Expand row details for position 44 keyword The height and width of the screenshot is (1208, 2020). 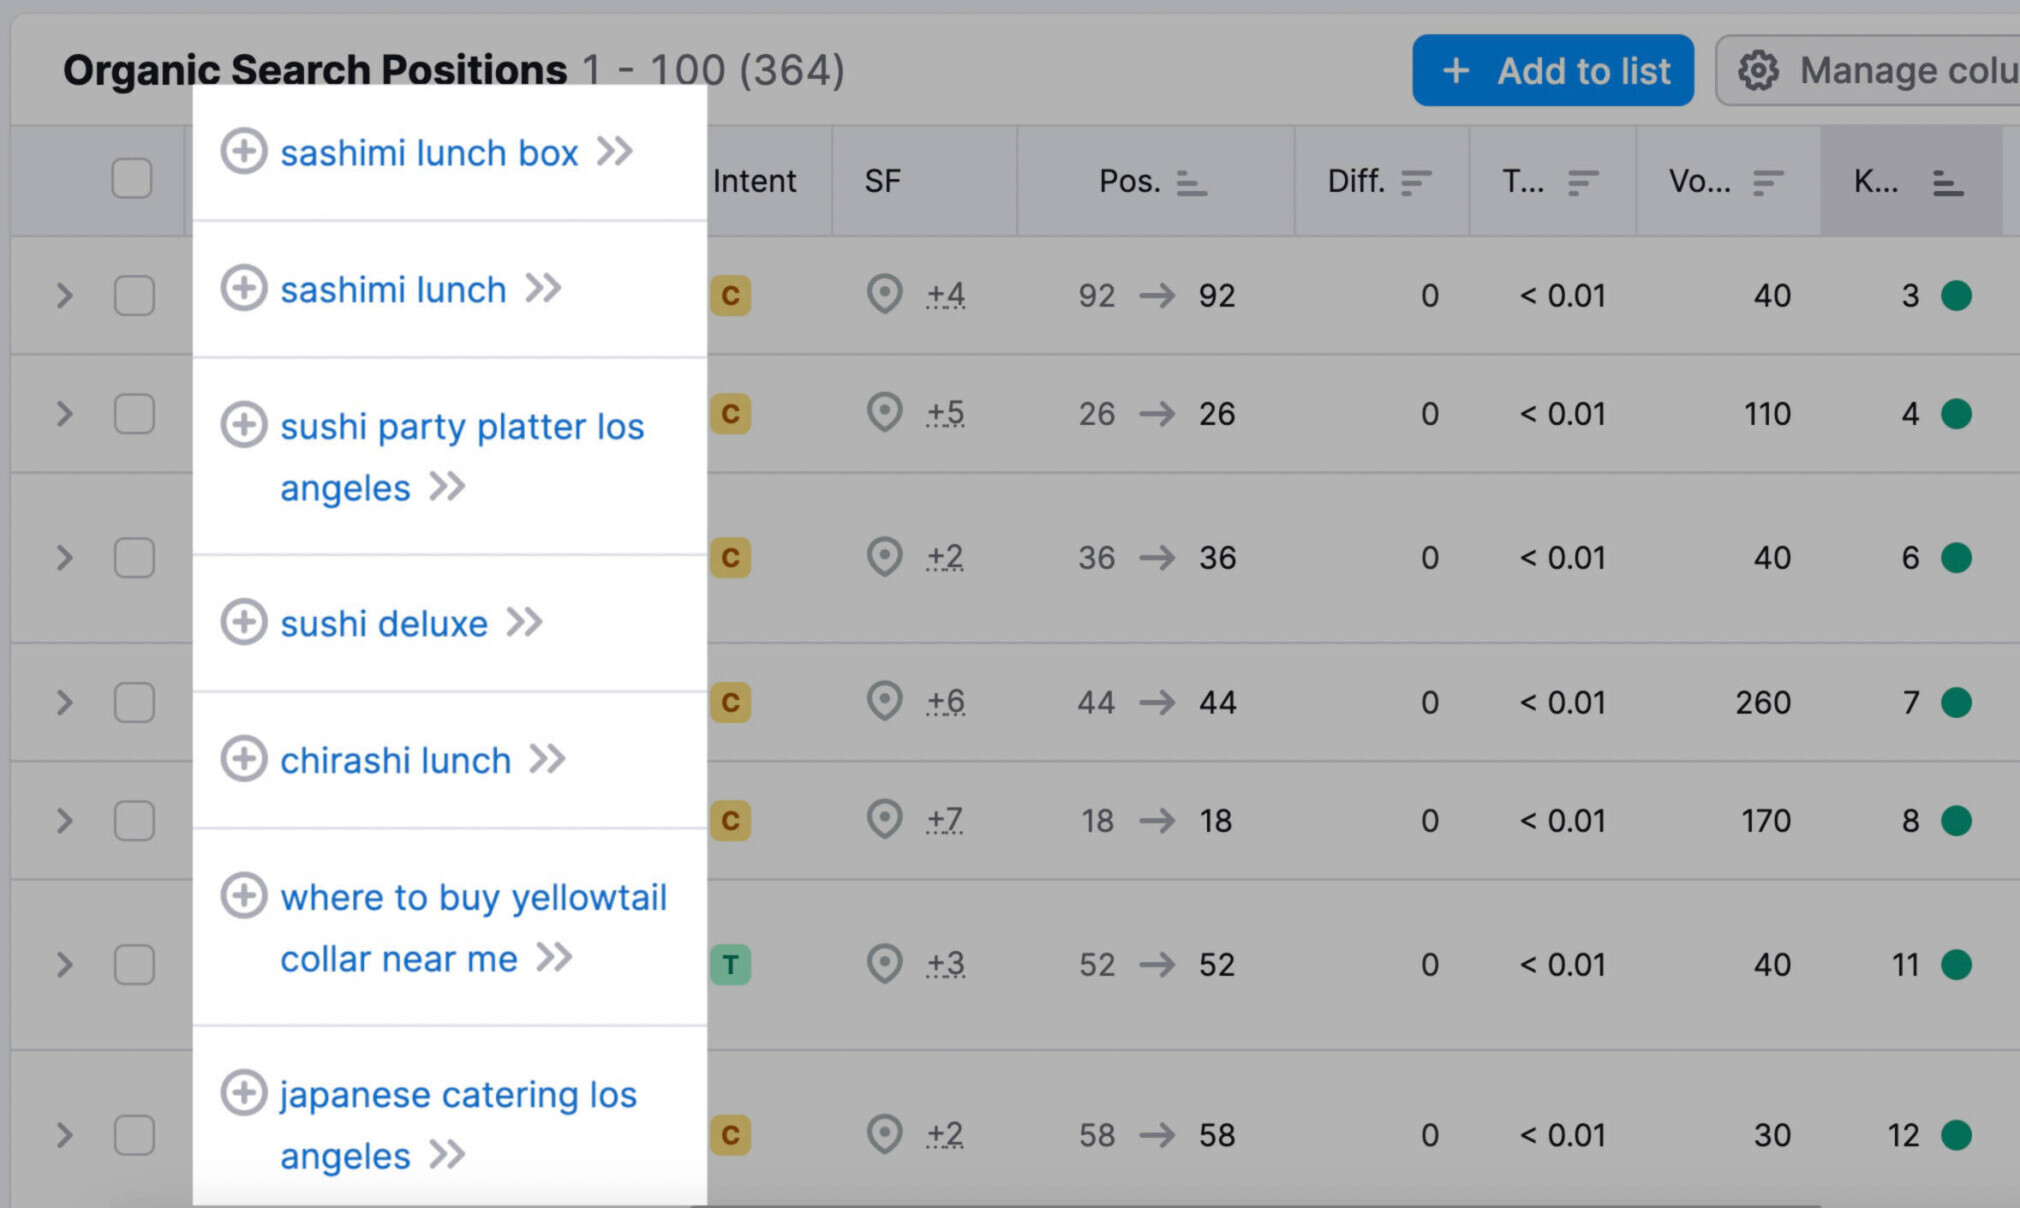[65, 703]
